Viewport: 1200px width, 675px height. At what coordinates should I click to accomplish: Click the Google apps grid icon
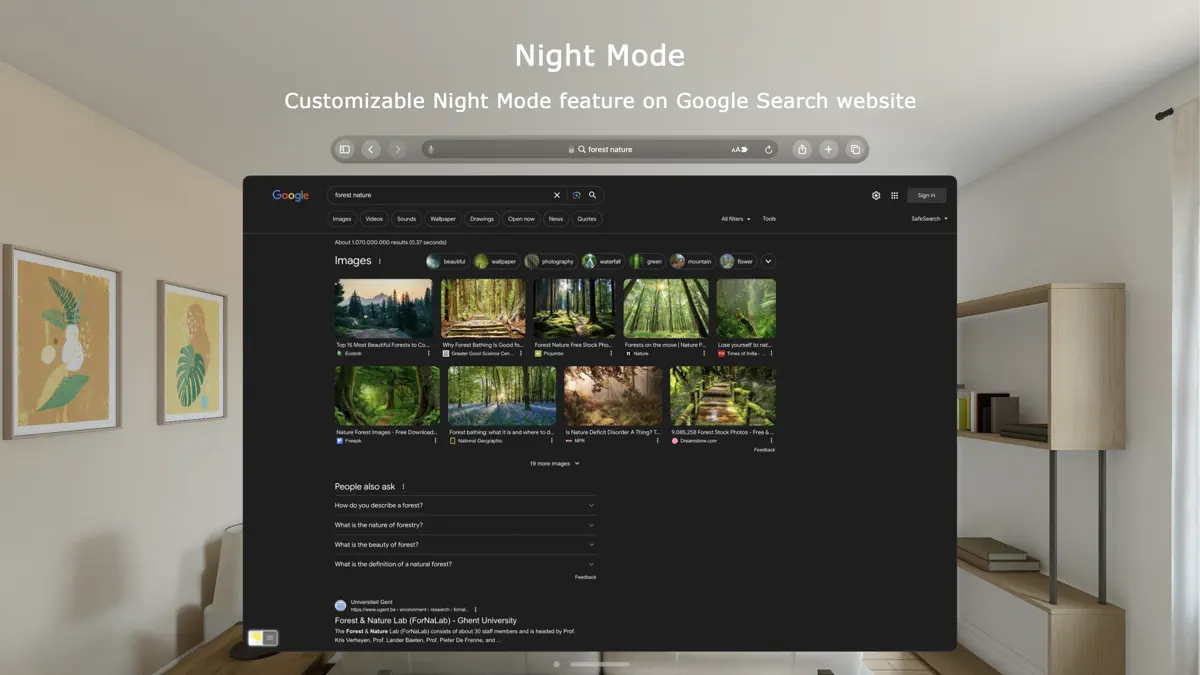pyautogui.click(x=894, y=195)
